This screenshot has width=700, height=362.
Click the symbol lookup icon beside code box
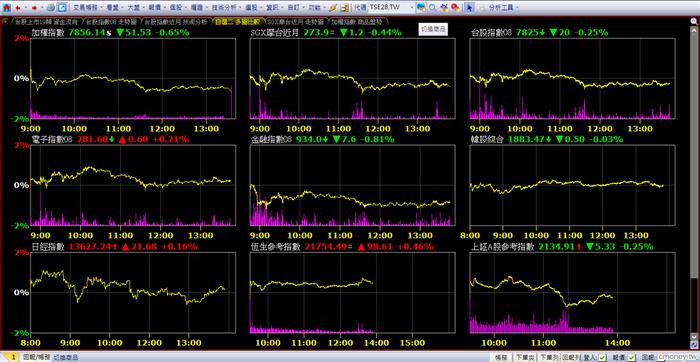coord(421,8)
